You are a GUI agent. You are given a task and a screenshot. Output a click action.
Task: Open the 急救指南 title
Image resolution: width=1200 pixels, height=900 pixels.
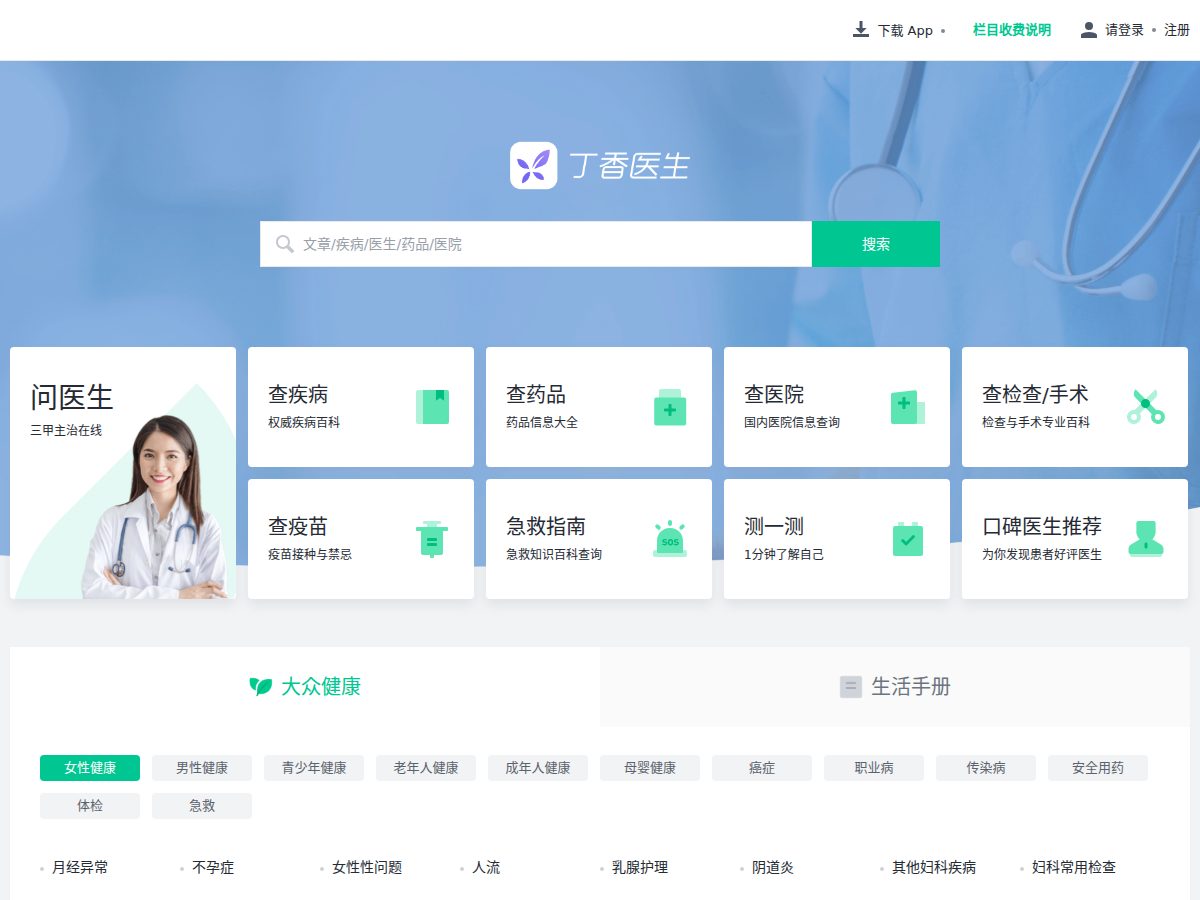point(546,526)
